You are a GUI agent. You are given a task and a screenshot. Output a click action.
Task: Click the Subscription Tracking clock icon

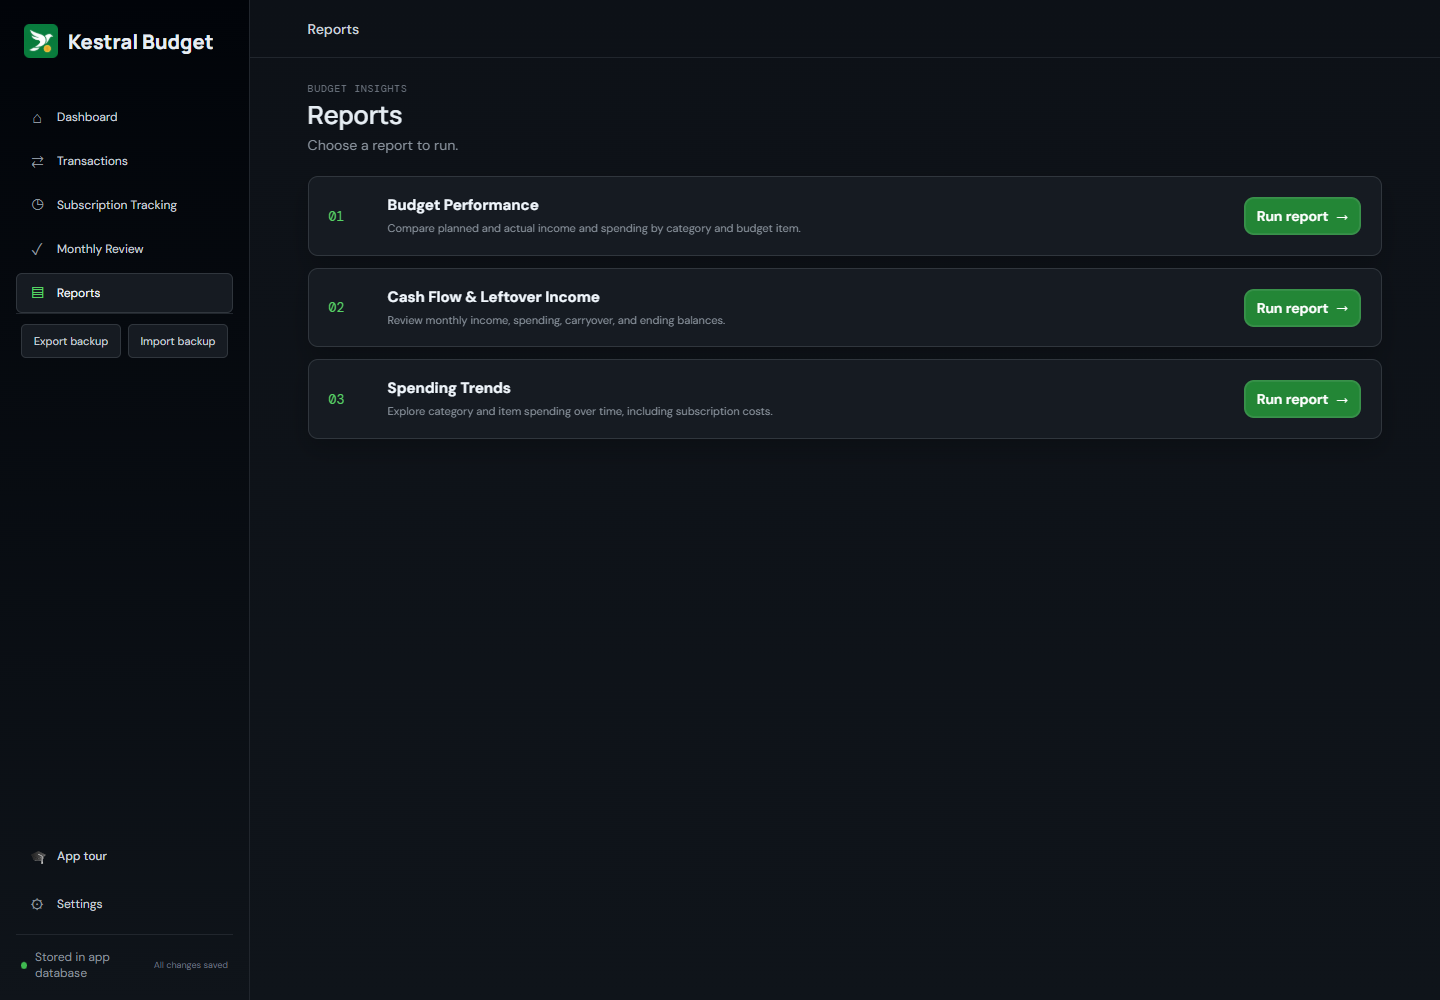point(37,205)
